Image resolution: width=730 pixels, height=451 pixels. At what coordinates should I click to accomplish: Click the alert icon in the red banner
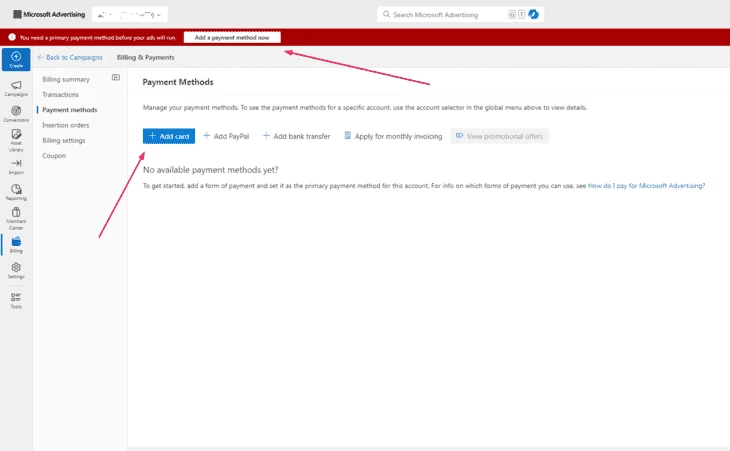[x=12, y=37]
